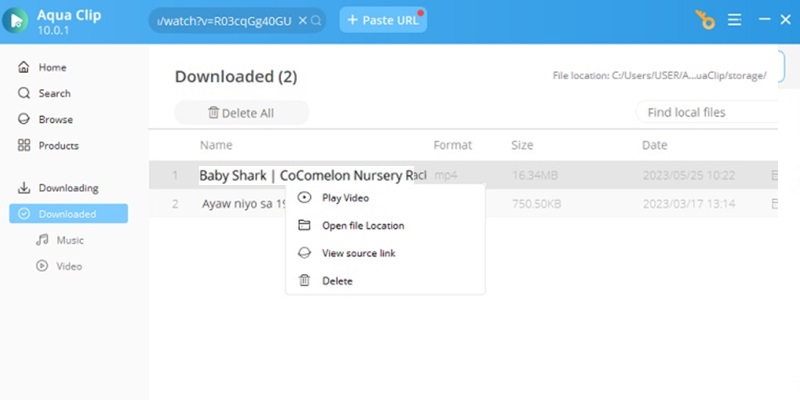Click the Video play-circle icon
The height and width of the screenshot is (400, 800).
42,266
